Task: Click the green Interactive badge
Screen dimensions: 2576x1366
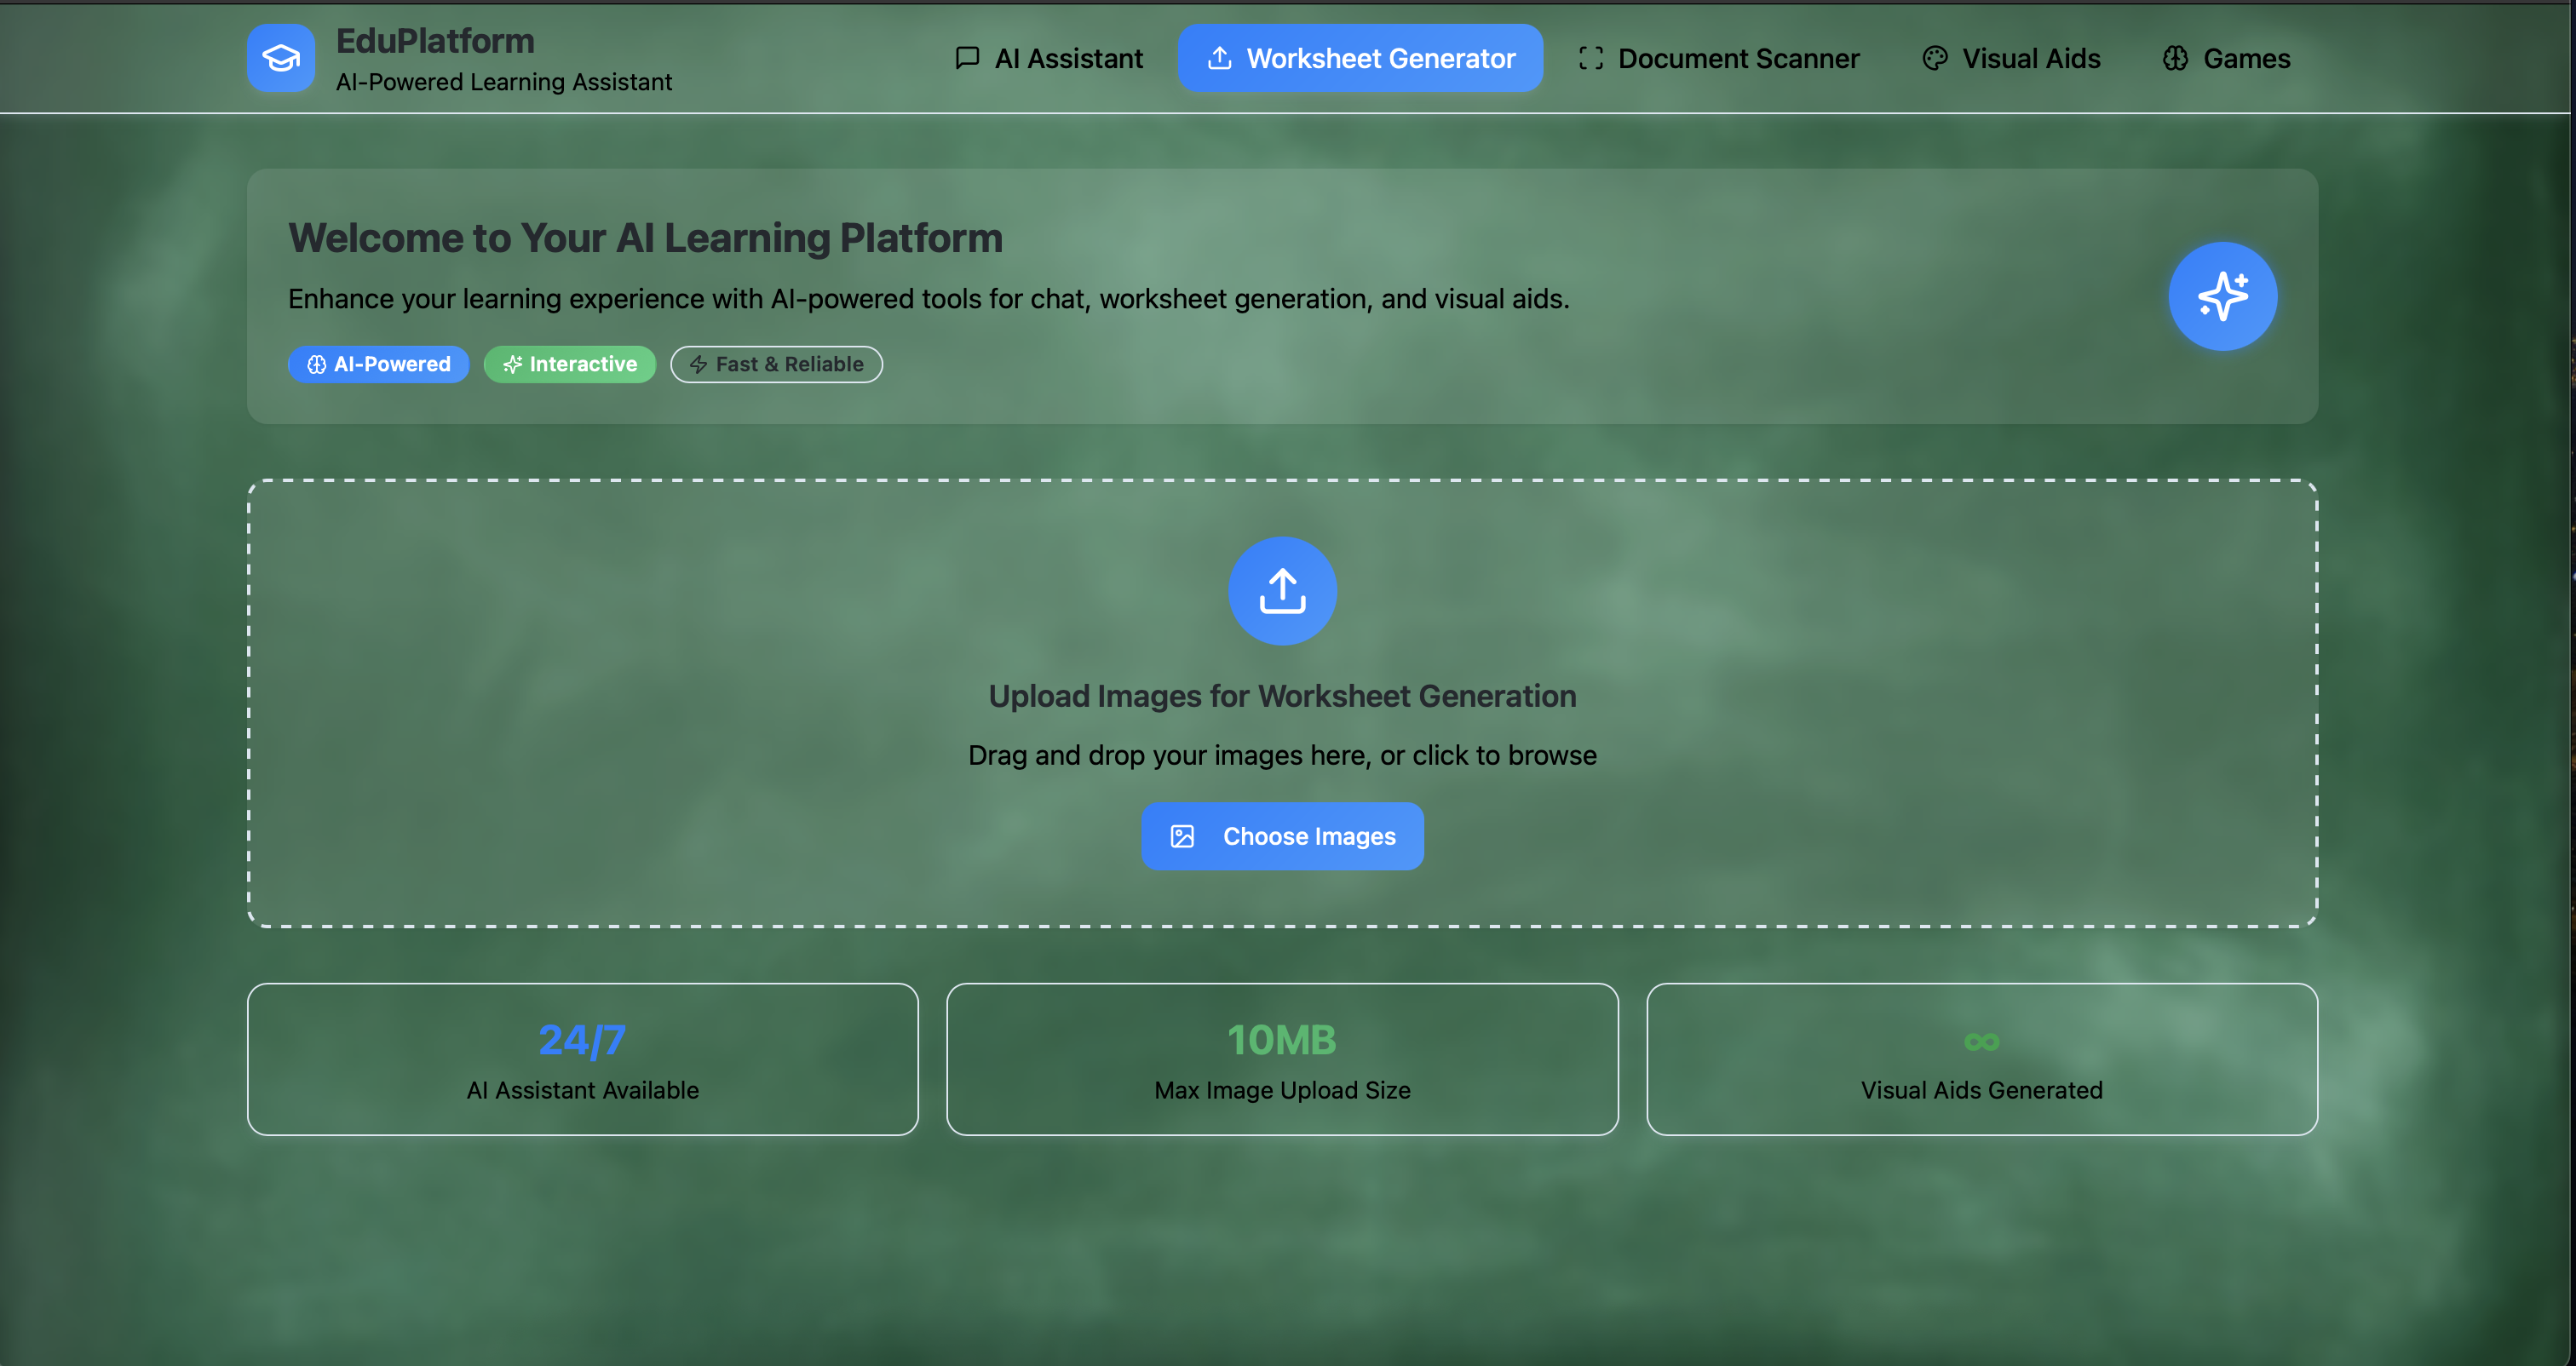Action: (569, 364)
